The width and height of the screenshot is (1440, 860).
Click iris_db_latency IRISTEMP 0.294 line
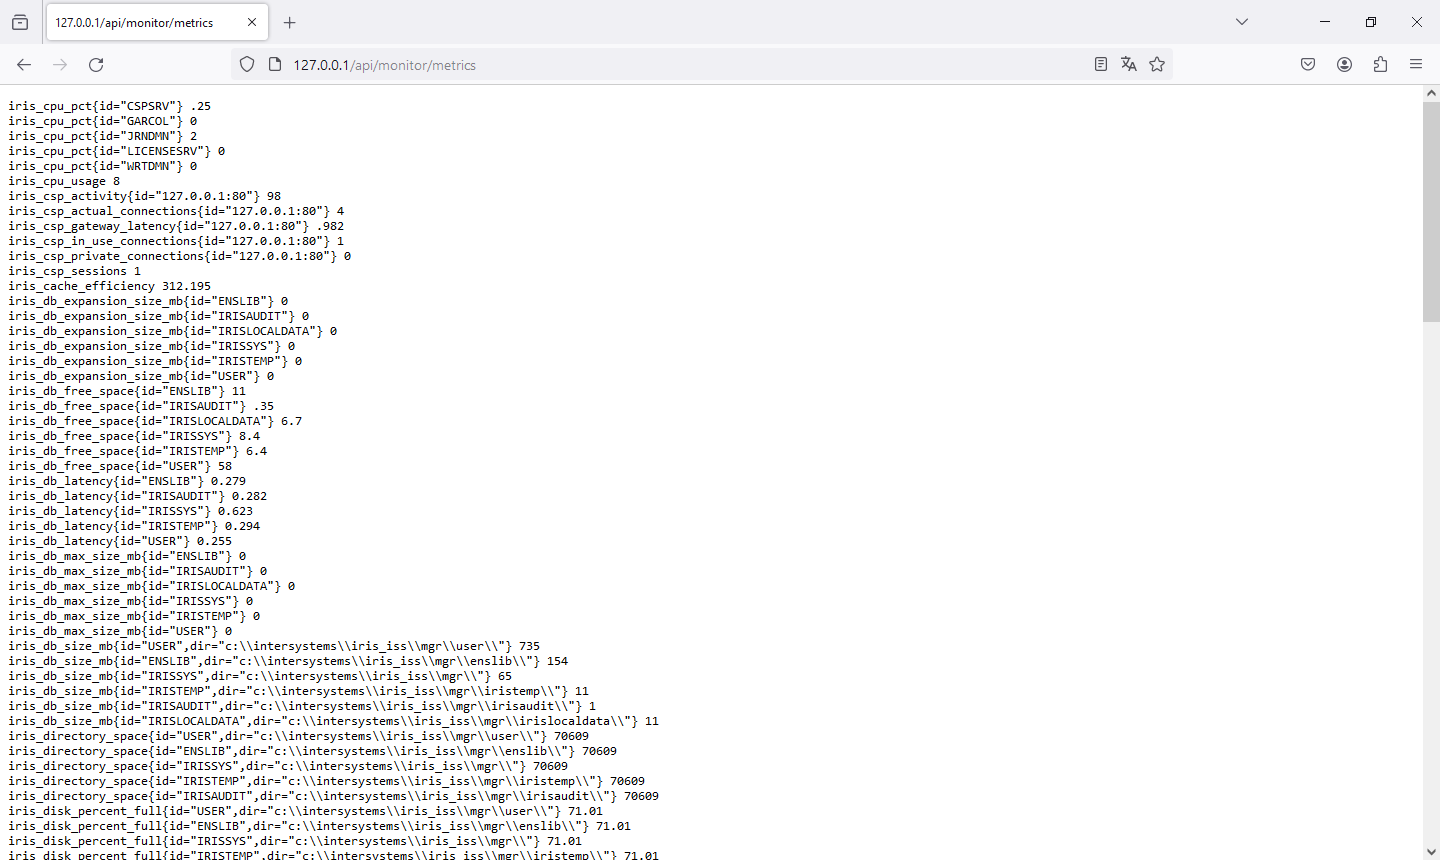pos(134,526)
